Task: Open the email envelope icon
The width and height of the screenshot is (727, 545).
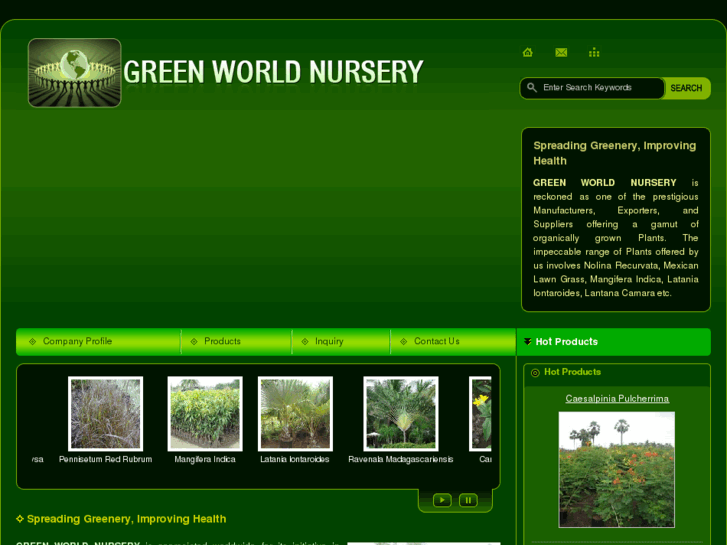Action: (561, 52)
